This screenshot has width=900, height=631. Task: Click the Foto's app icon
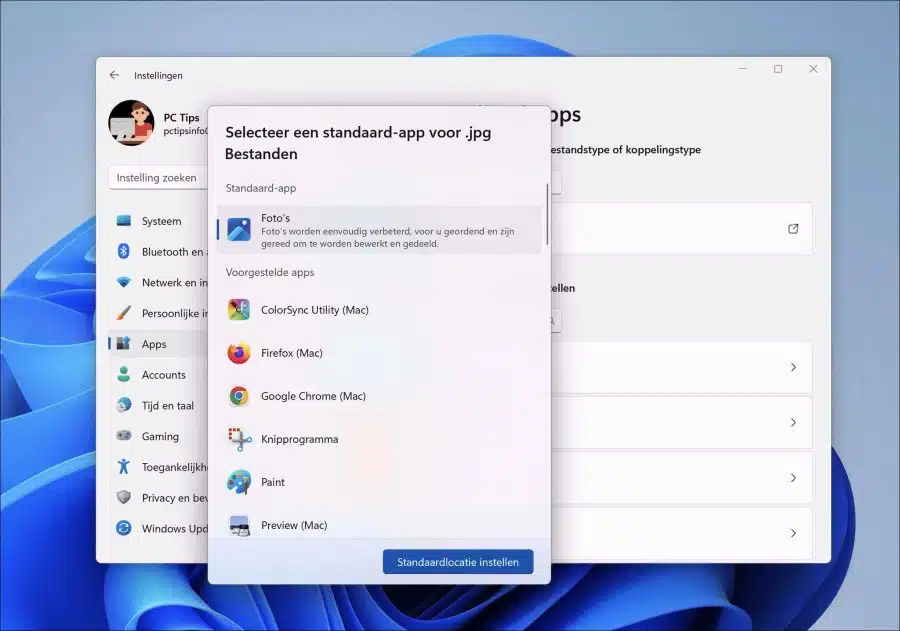click(239, 229)
